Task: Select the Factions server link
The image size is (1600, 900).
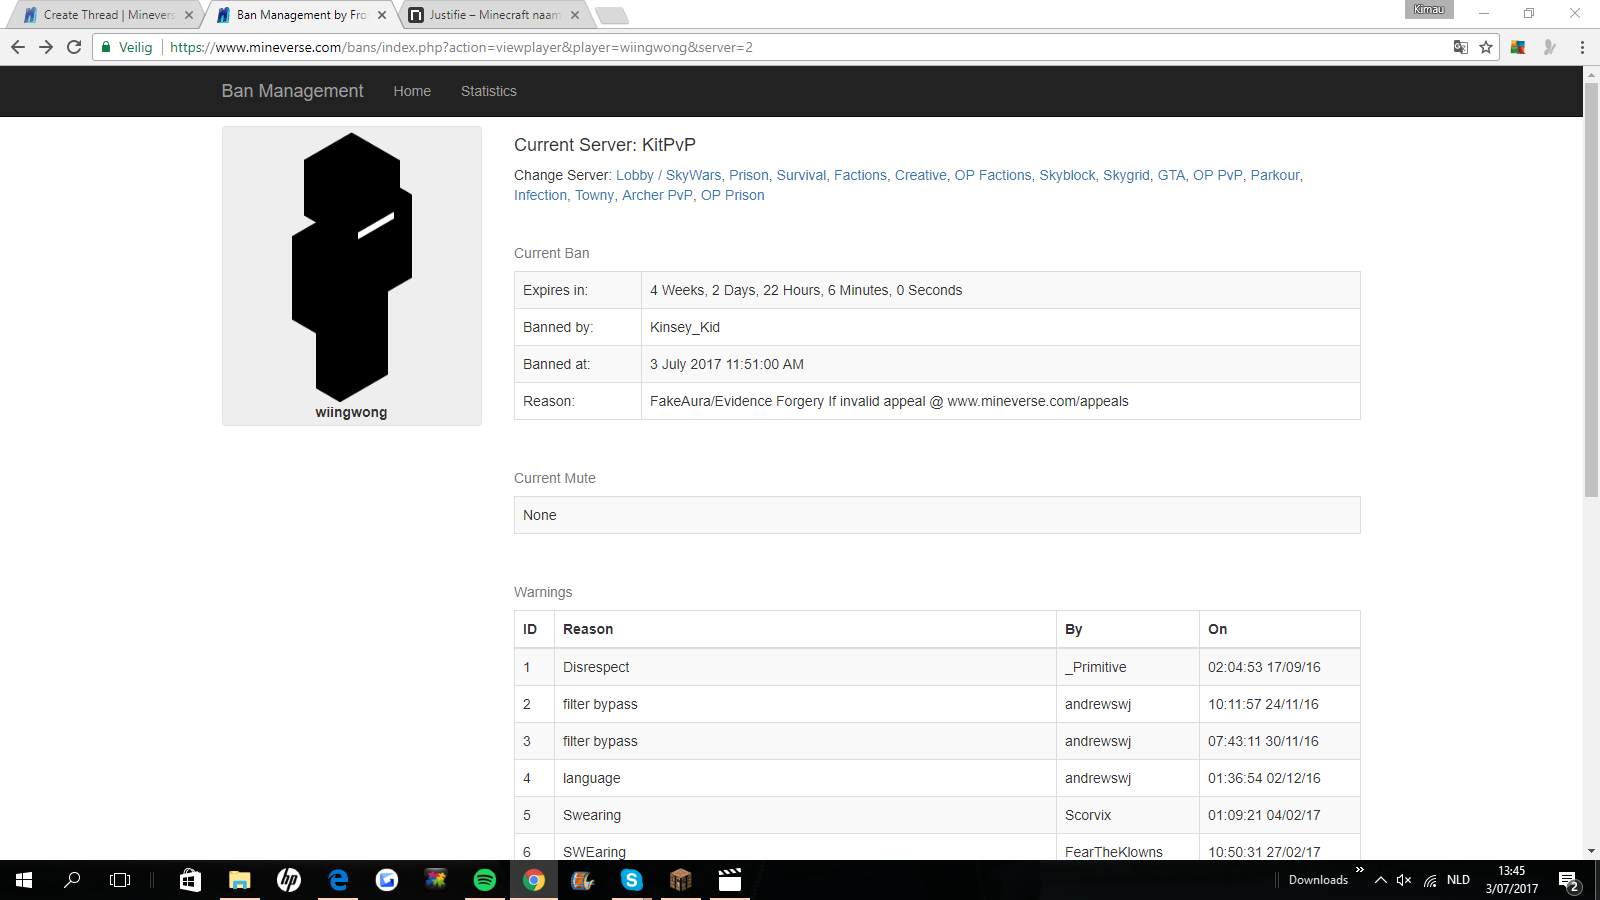Action: [860, 175]
